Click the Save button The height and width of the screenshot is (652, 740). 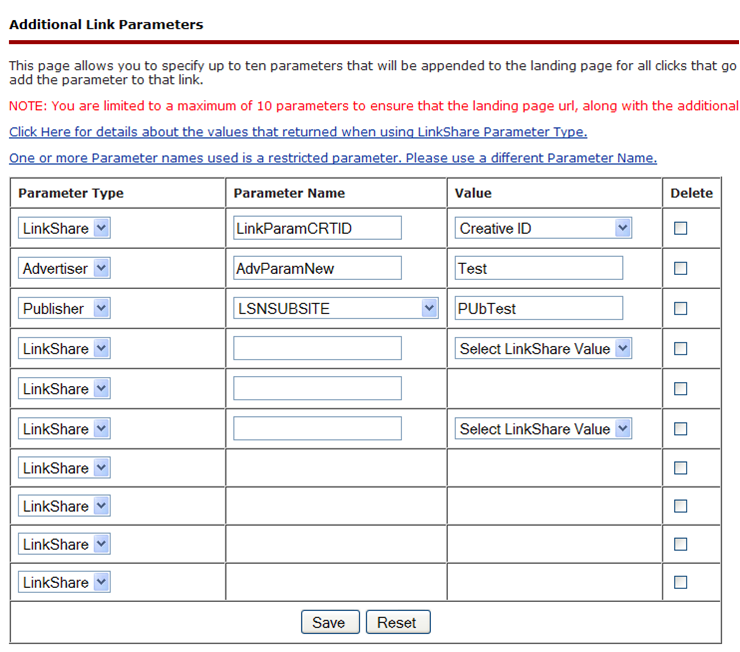328,622
